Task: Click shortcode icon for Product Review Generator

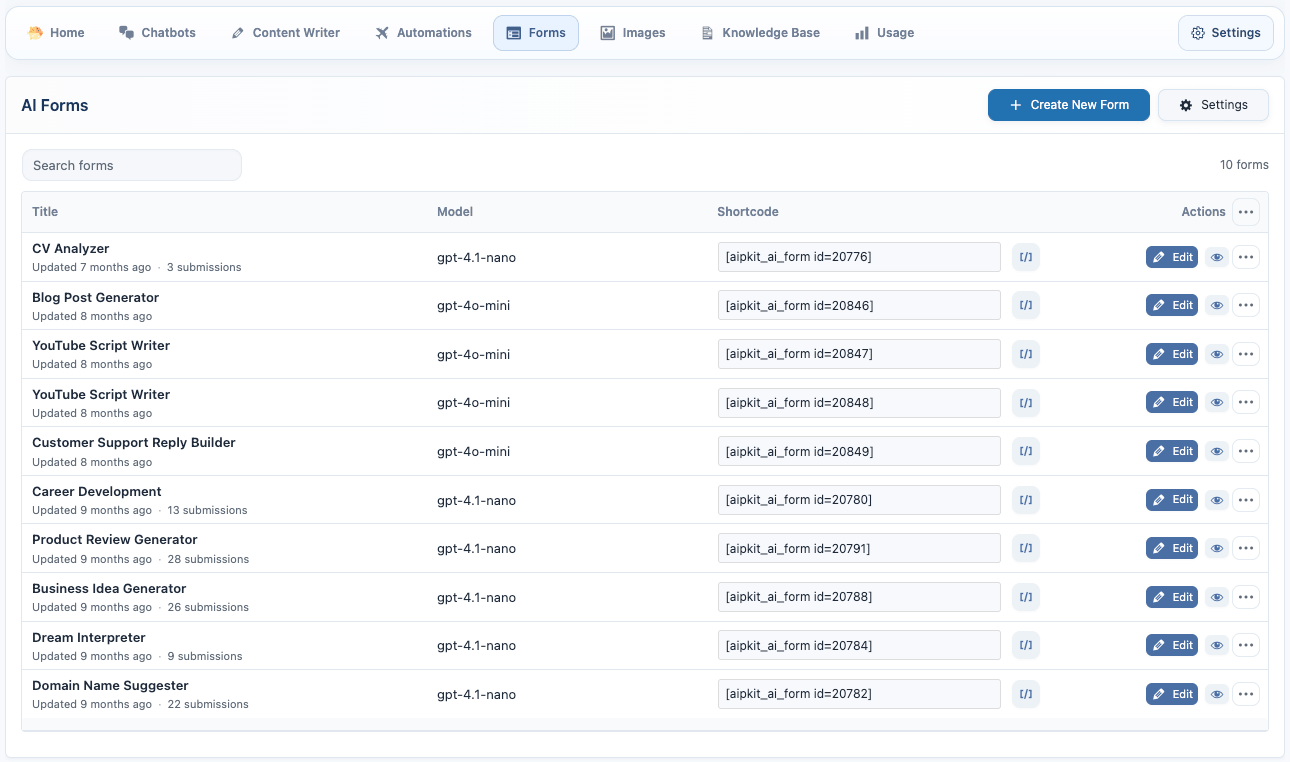Action: [x=1025, y=549]
